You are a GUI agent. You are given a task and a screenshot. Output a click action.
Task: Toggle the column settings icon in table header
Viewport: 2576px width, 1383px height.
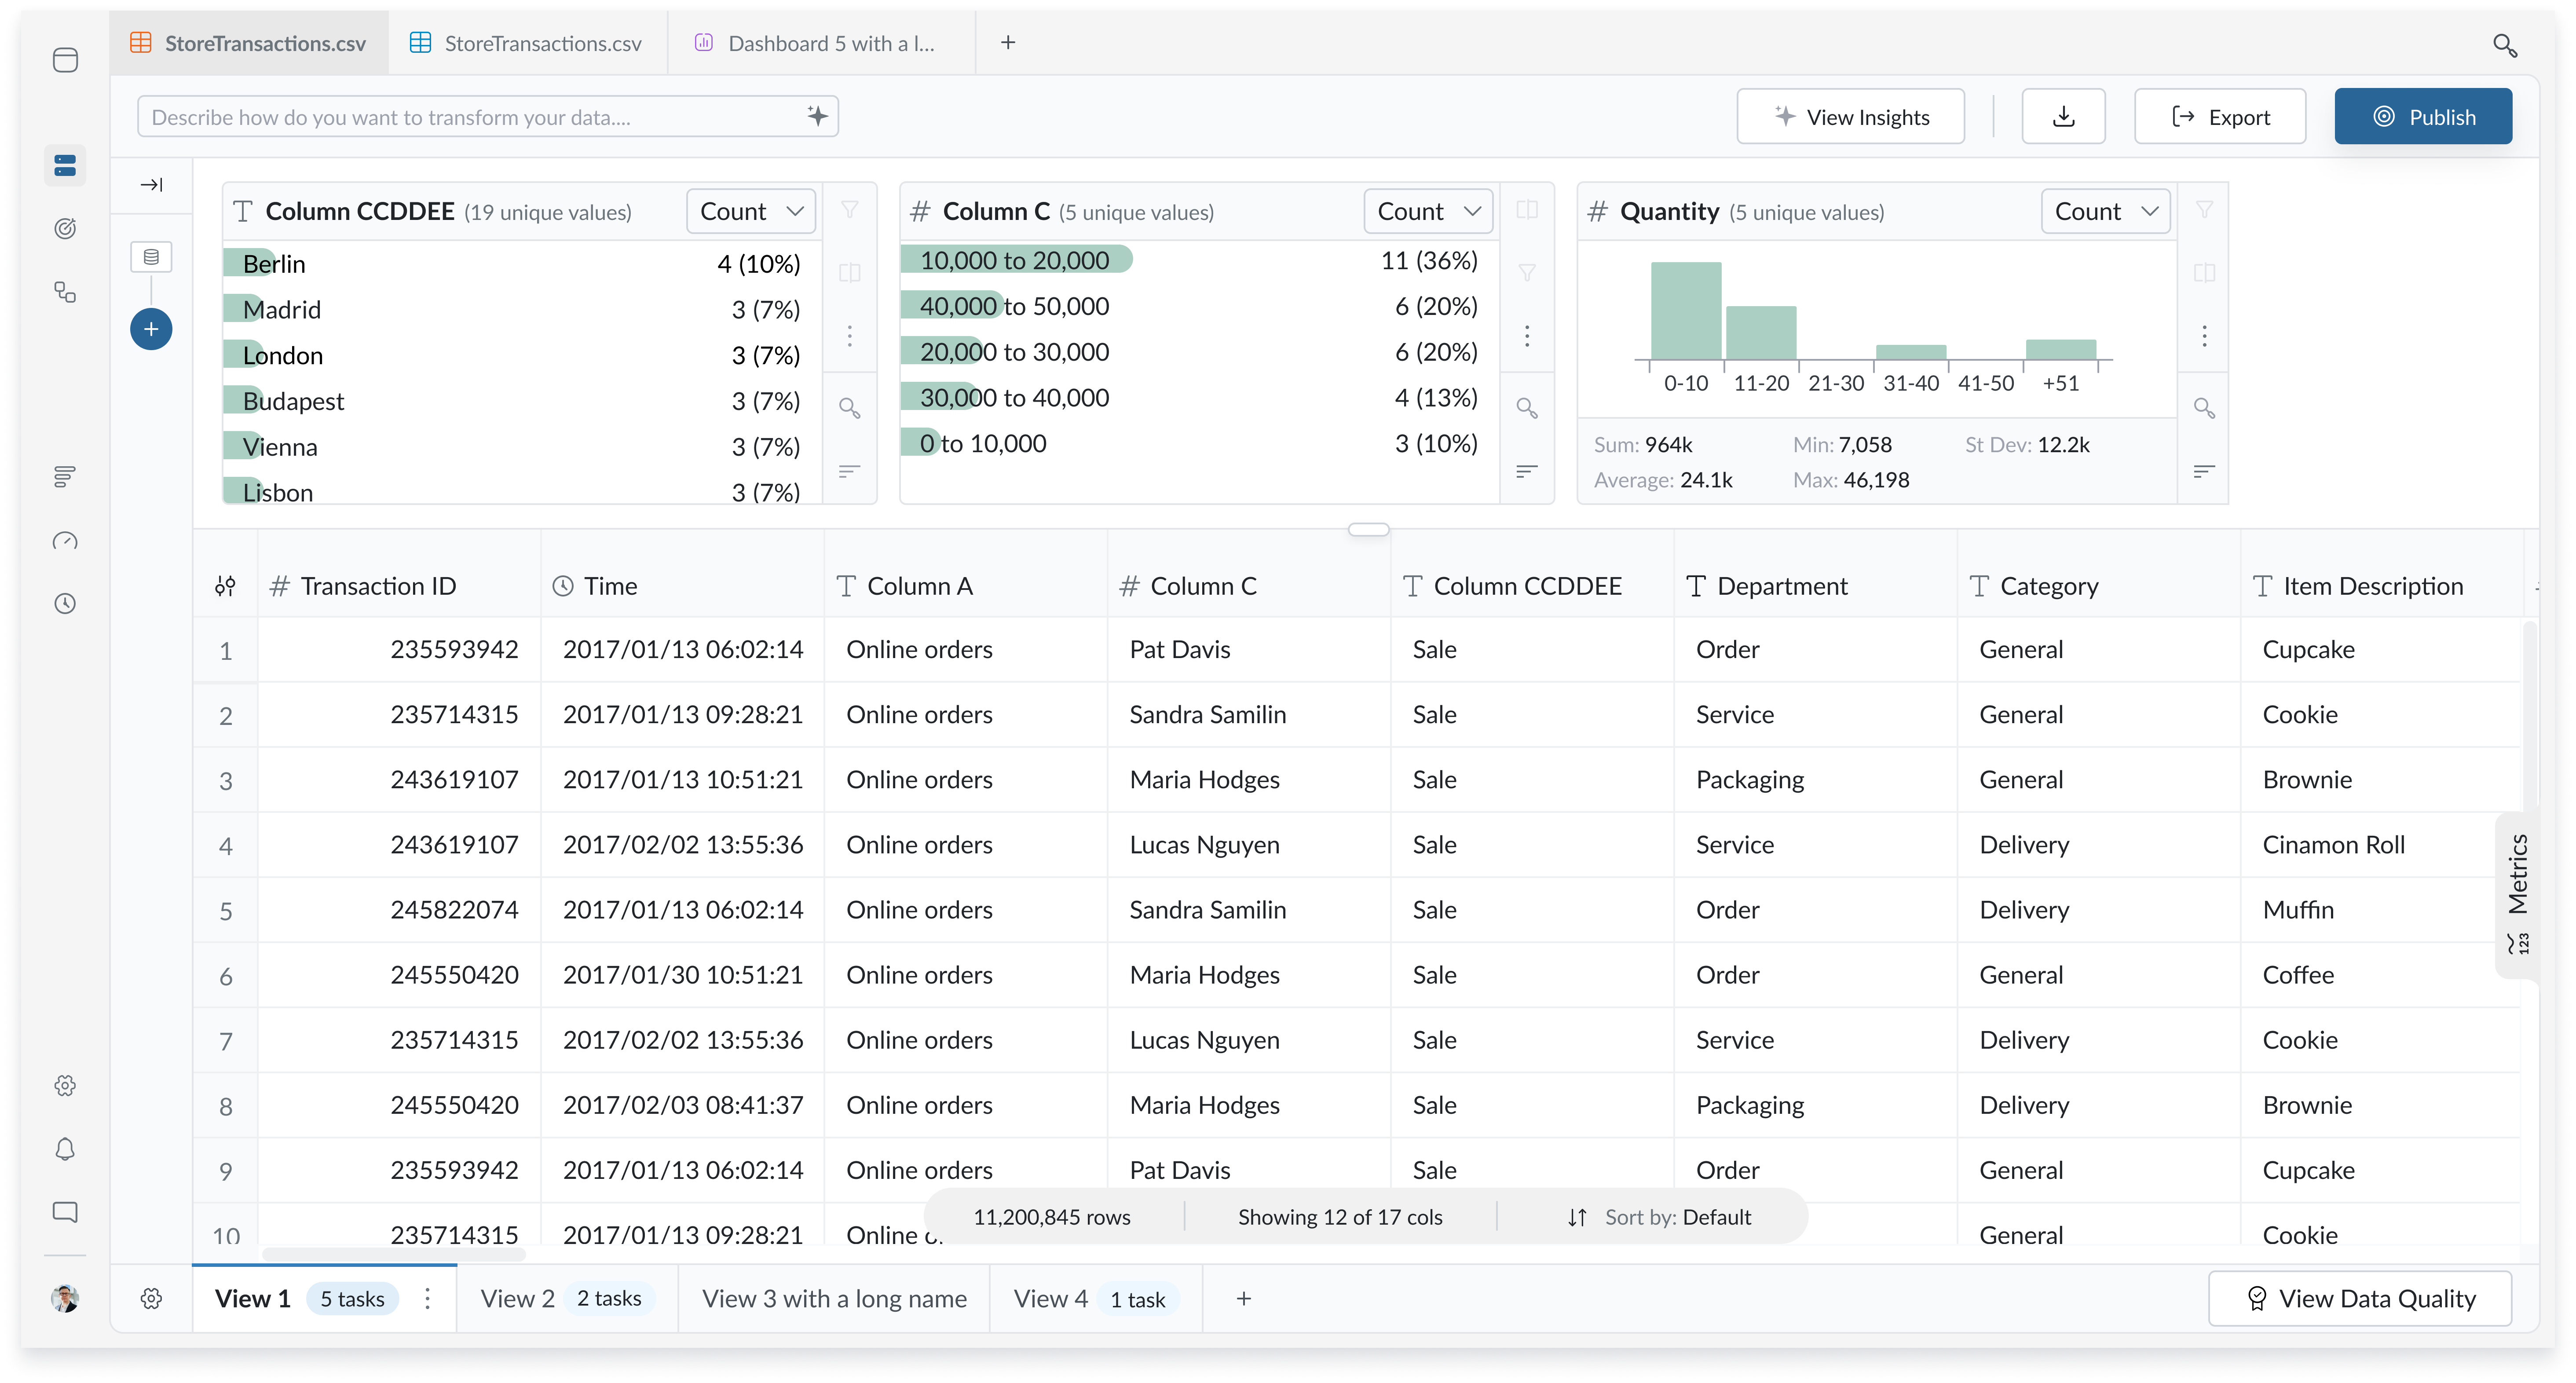225,586
